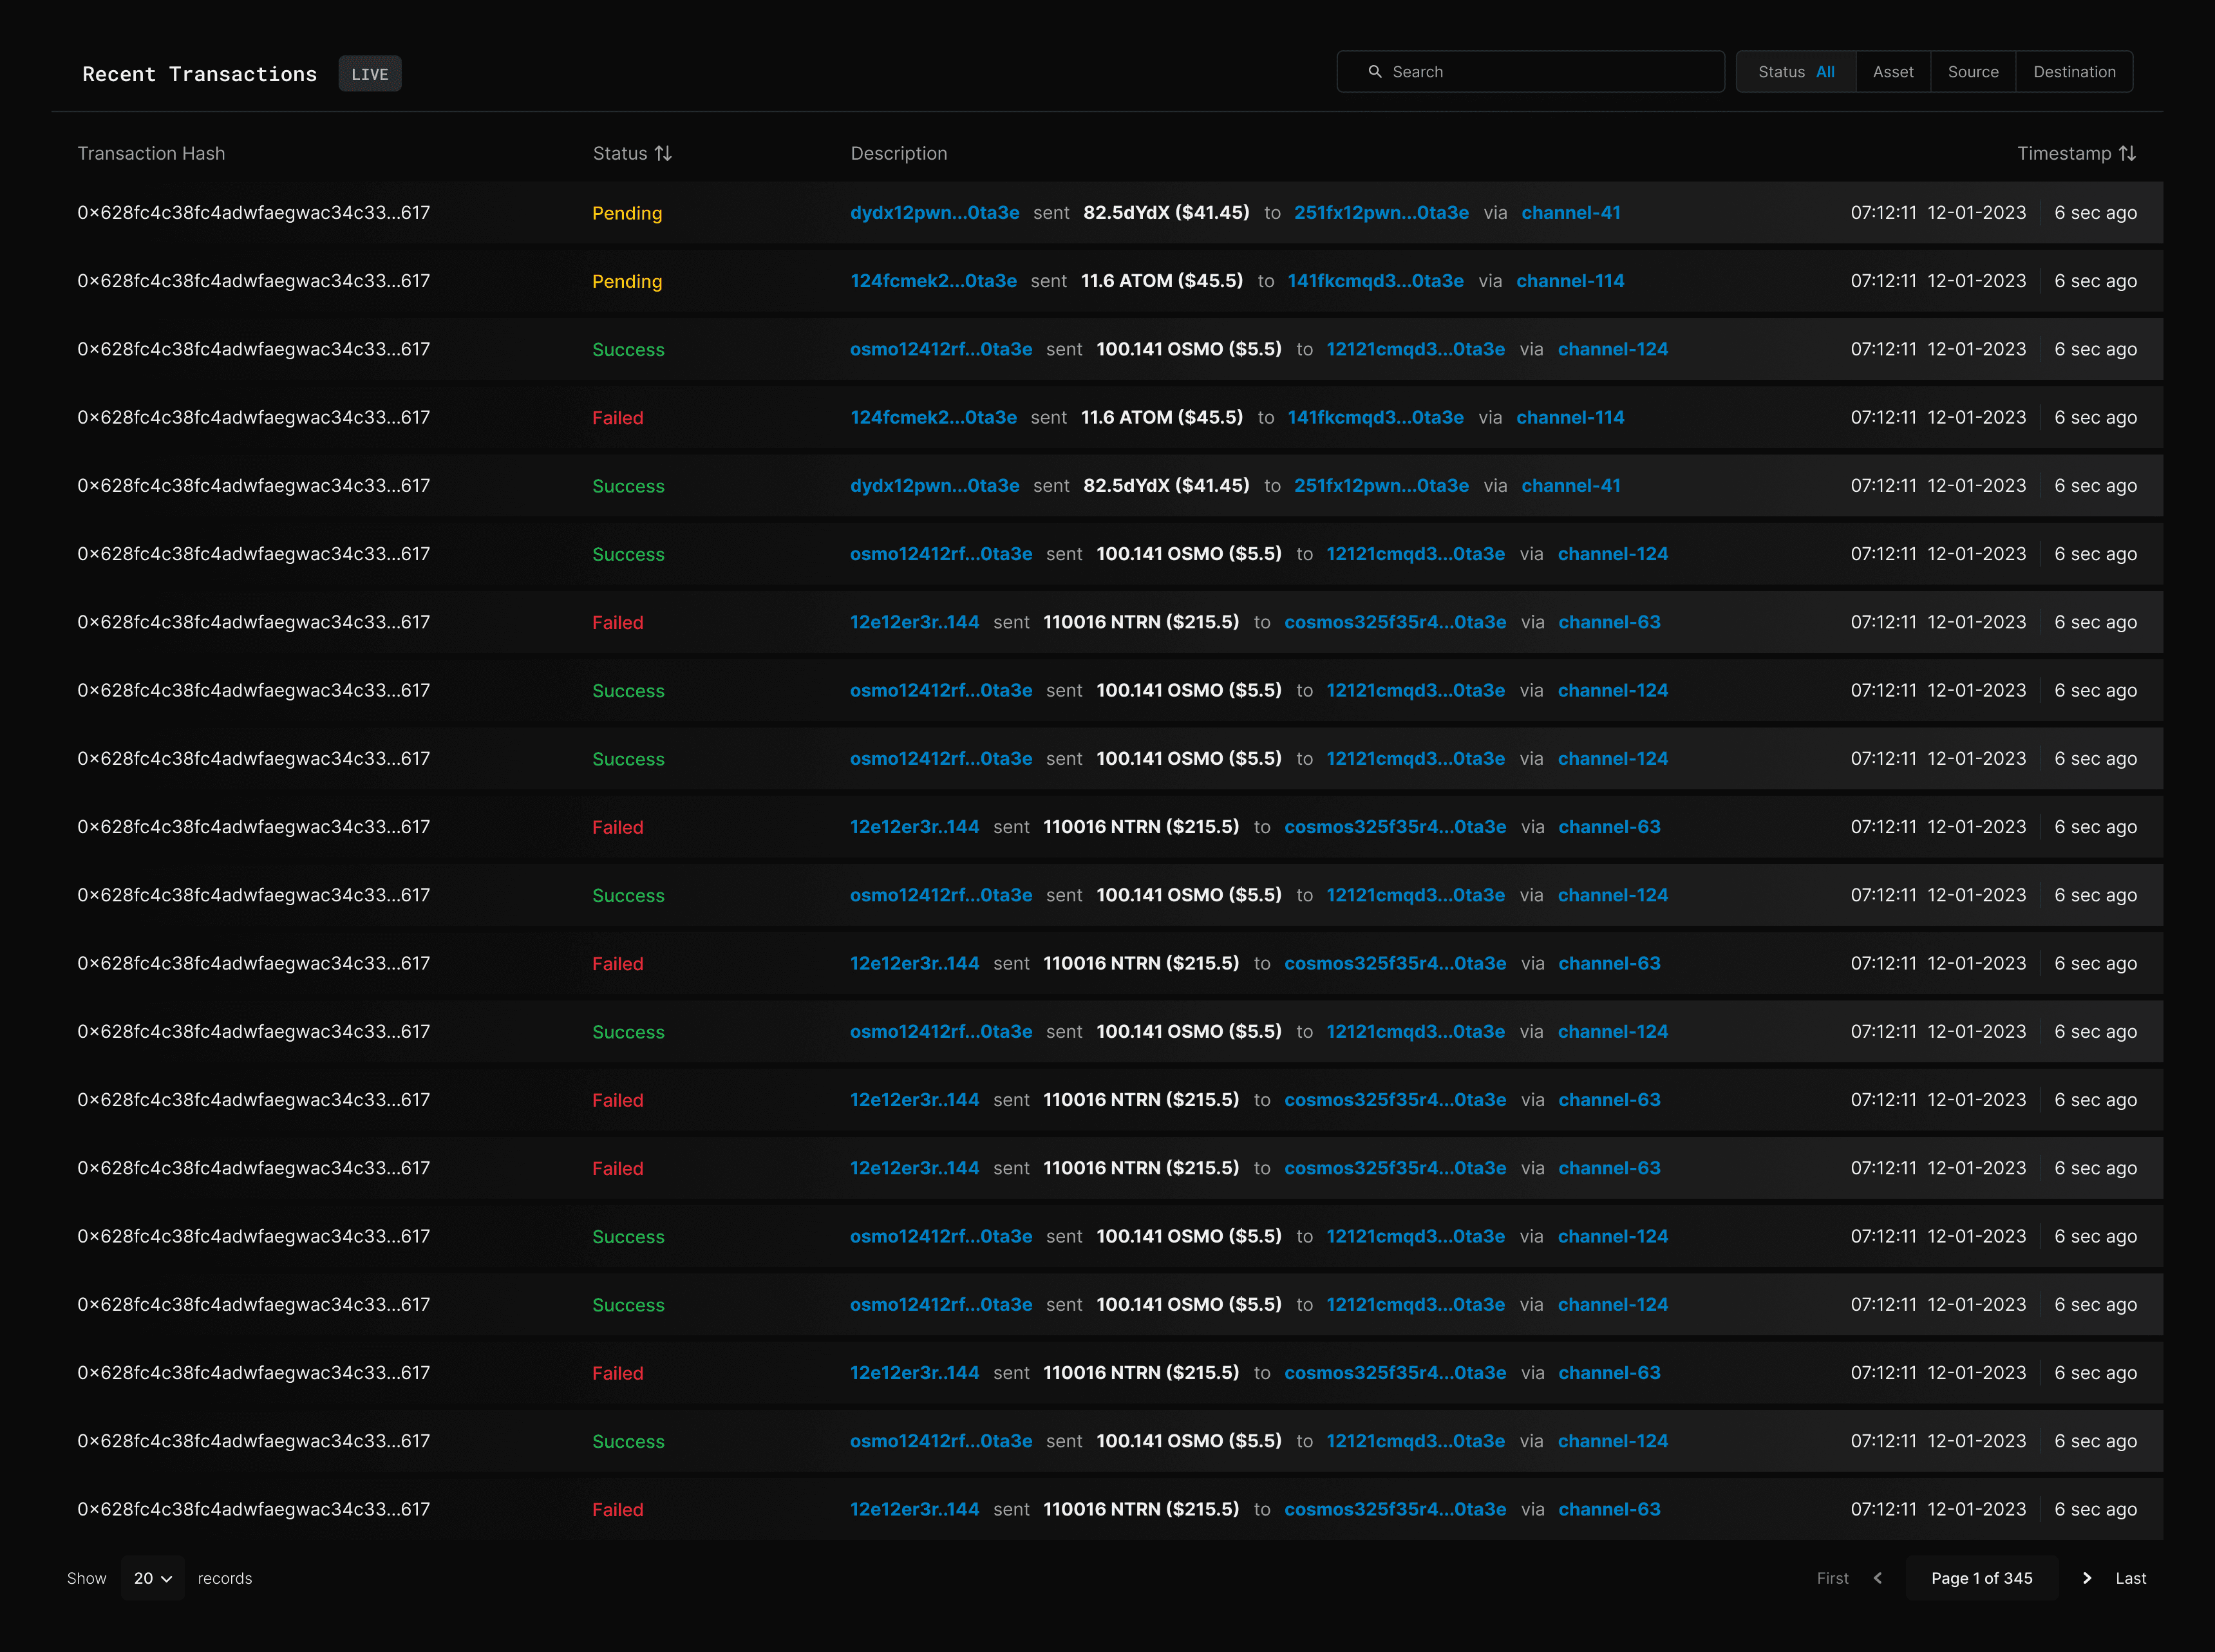This screenshot has height=1652, width=2215.
Task: Go to next page with right chevron
Action: point(2087,1578)
